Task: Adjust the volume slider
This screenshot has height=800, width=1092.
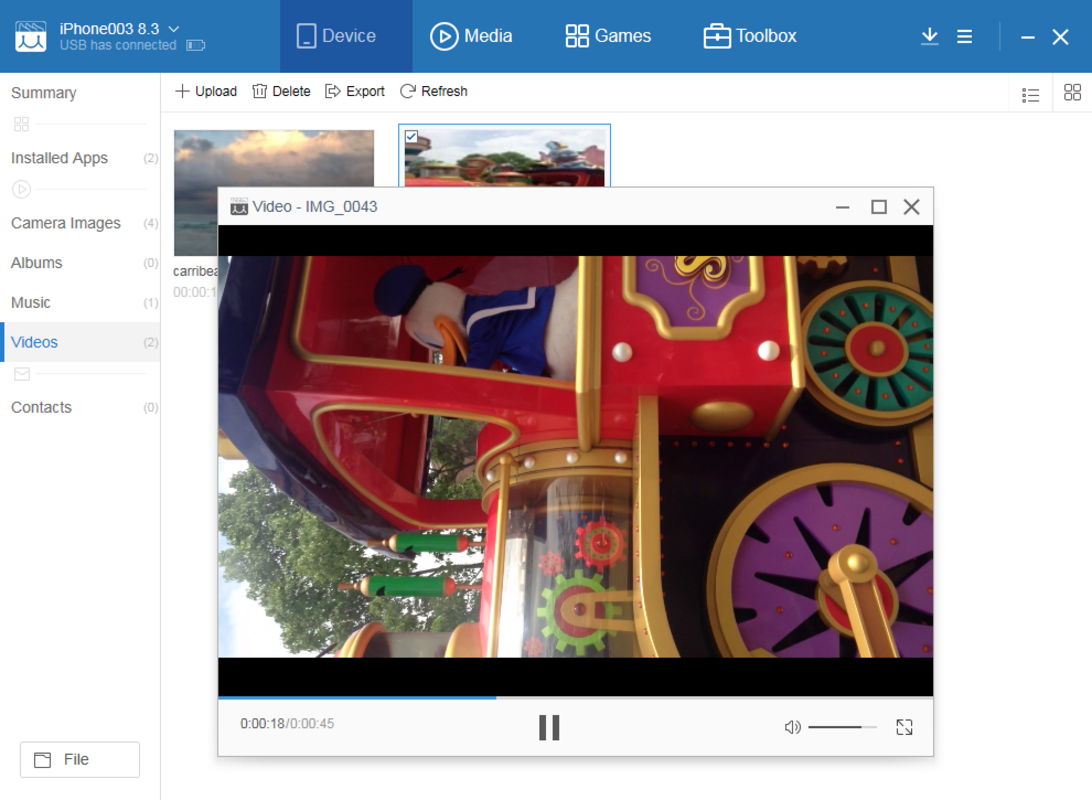Action: coord(842,727)
